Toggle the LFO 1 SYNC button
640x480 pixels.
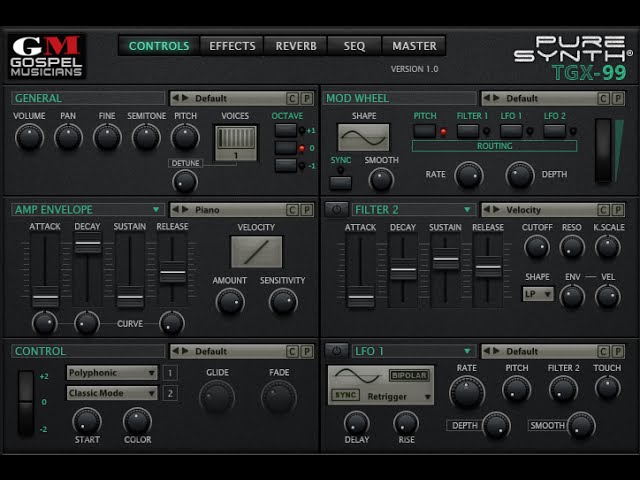(346, 395)
